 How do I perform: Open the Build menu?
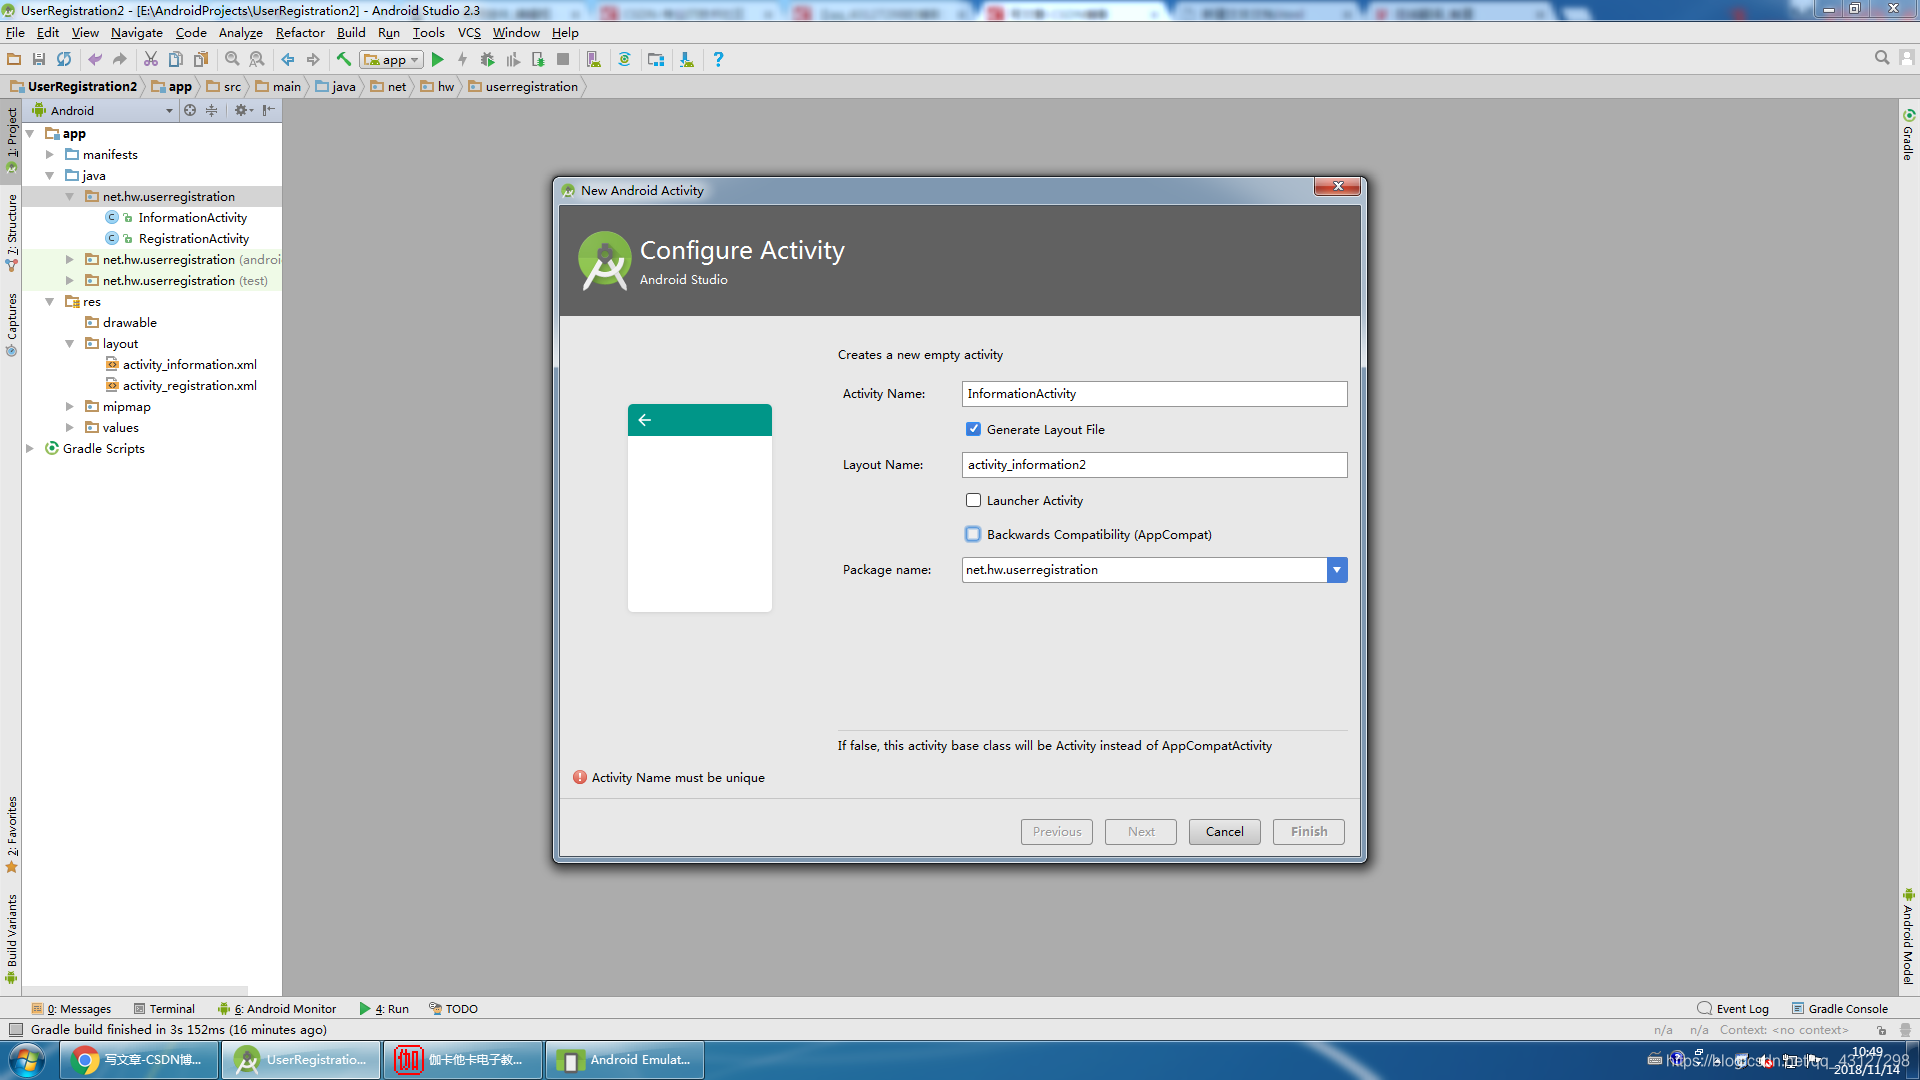click(x=351, y=33)
